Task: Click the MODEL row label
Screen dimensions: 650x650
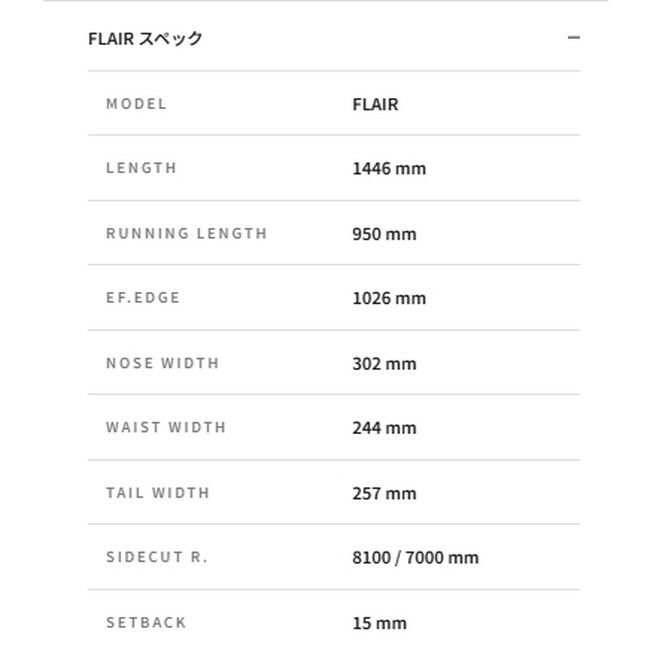Action: tap(137, 104)
